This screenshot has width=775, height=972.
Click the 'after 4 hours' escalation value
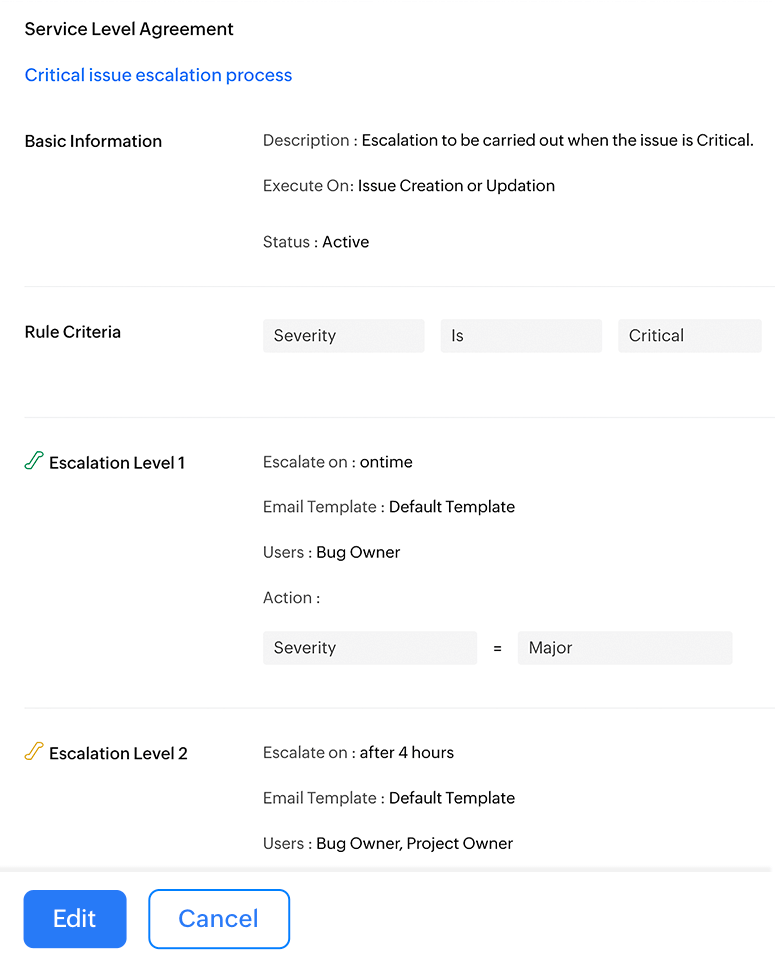406,752
